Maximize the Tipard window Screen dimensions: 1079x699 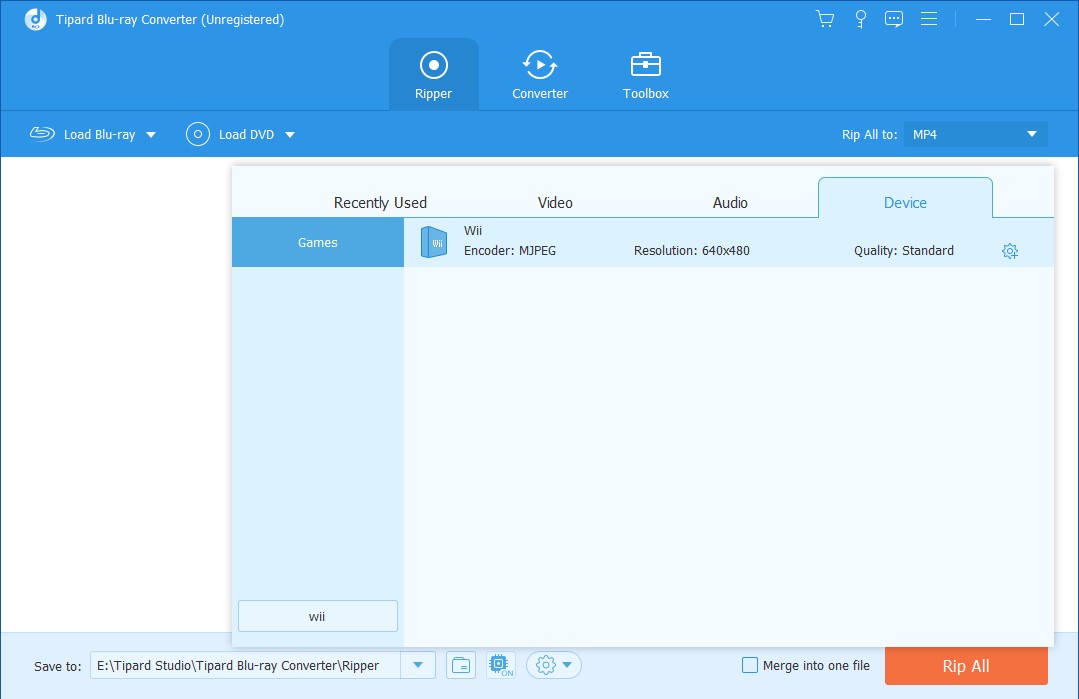pyautogui.click(x=1017, y=19)
